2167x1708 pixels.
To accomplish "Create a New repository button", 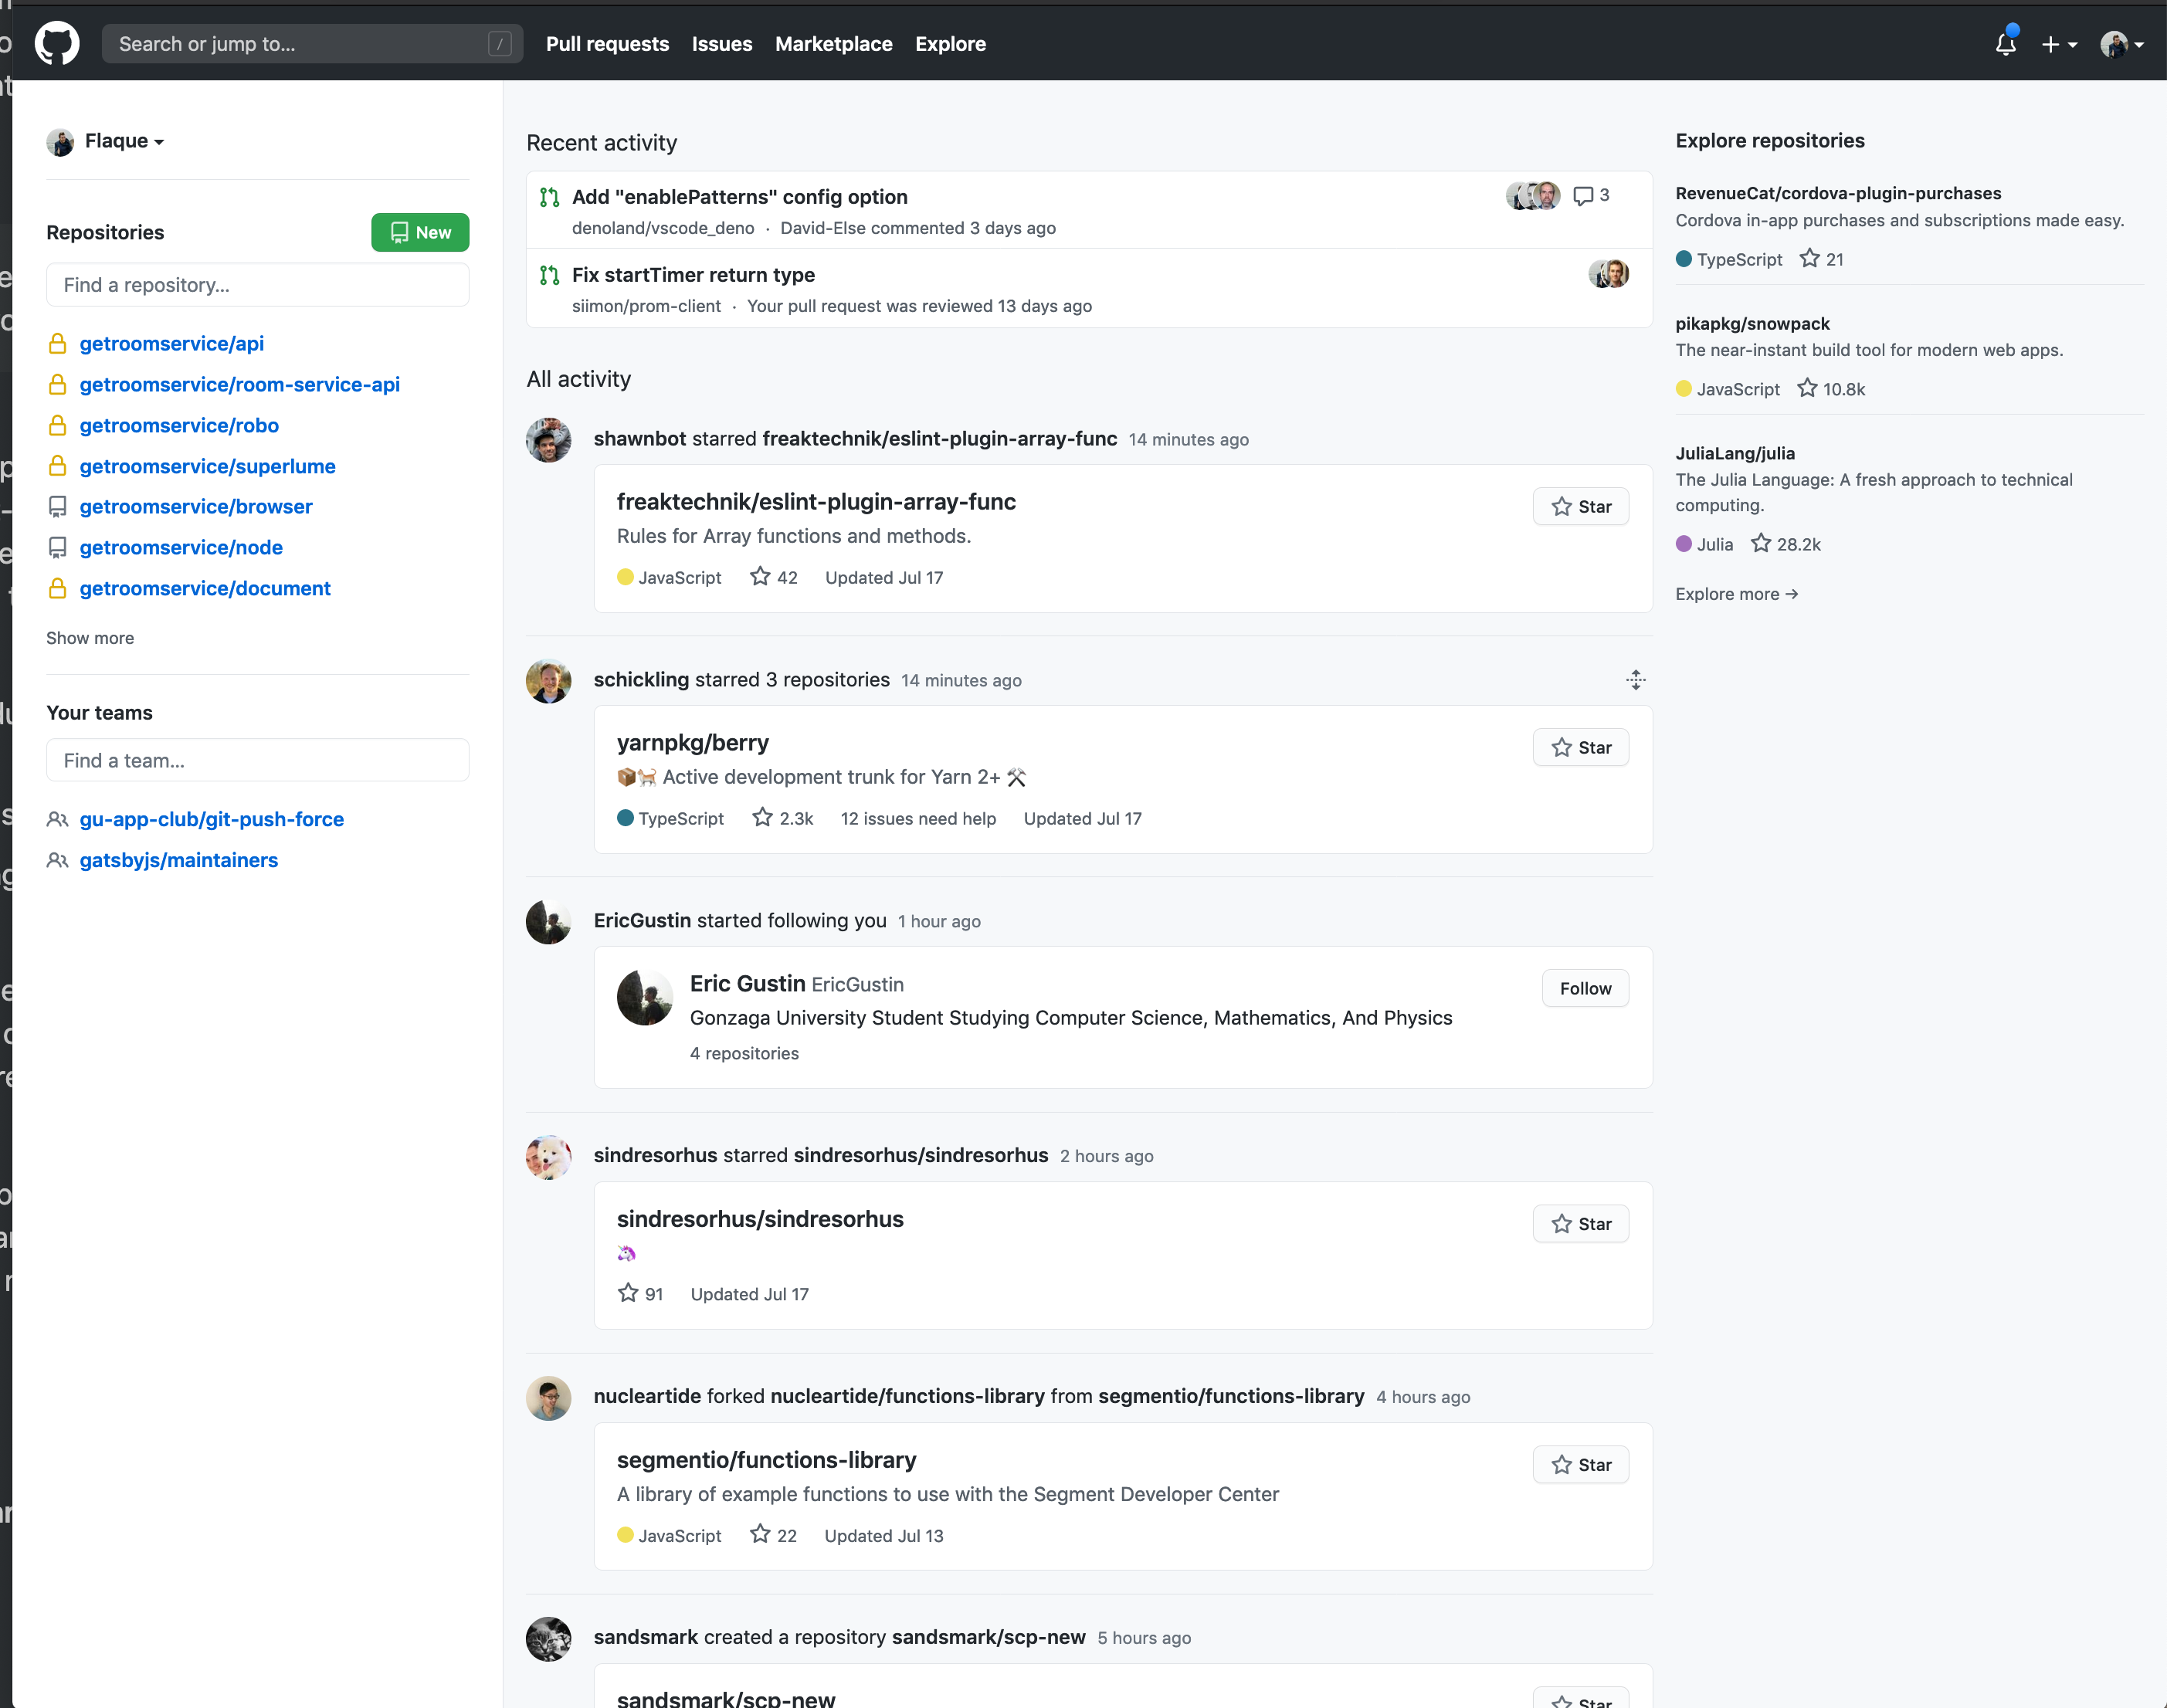I will [420, 232].
